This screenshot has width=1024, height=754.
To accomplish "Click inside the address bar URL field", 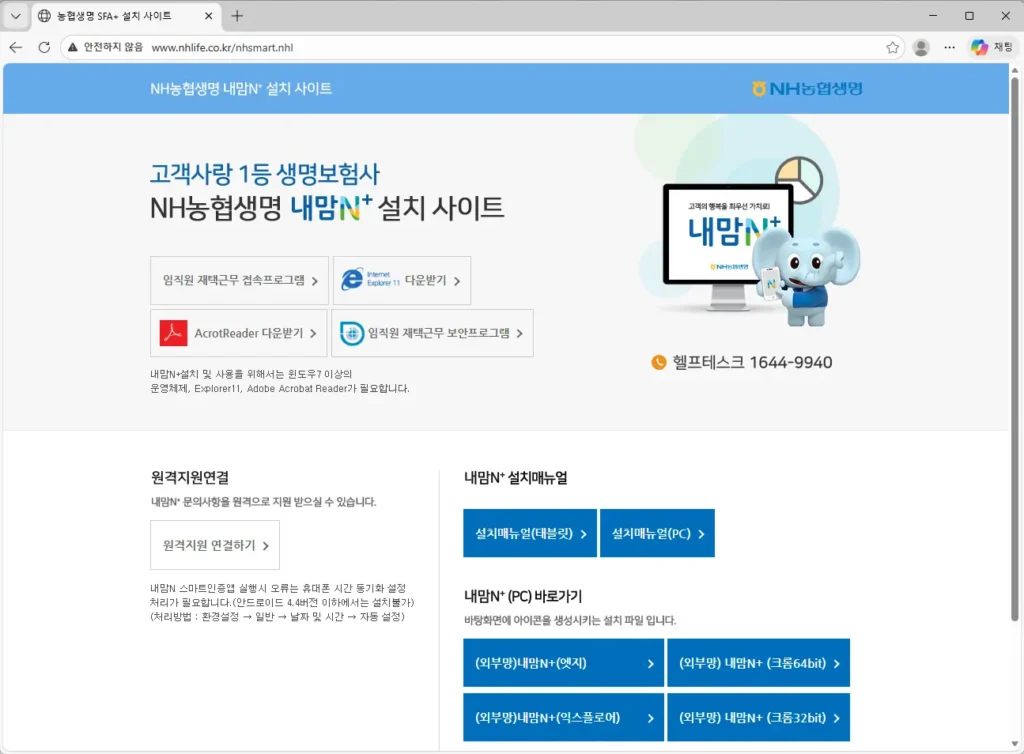I will (250, 46).
